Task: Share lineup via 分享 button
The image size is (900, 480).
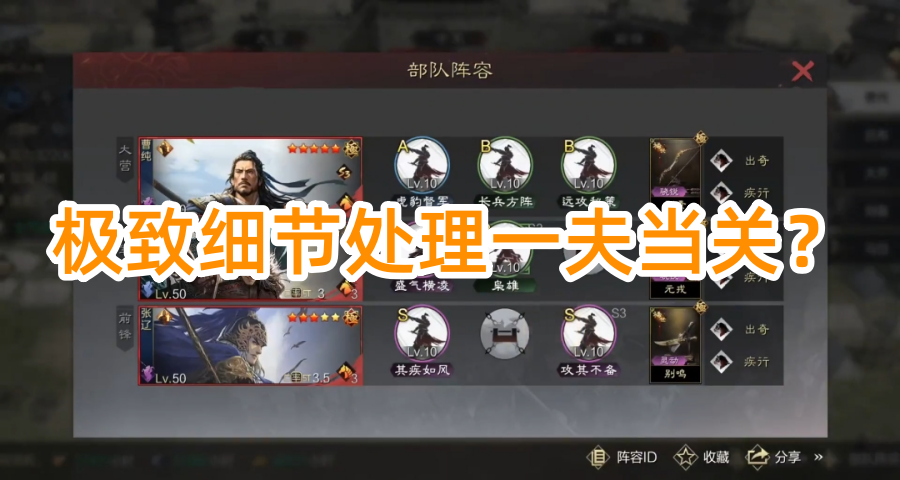Action: click(773, 457)
